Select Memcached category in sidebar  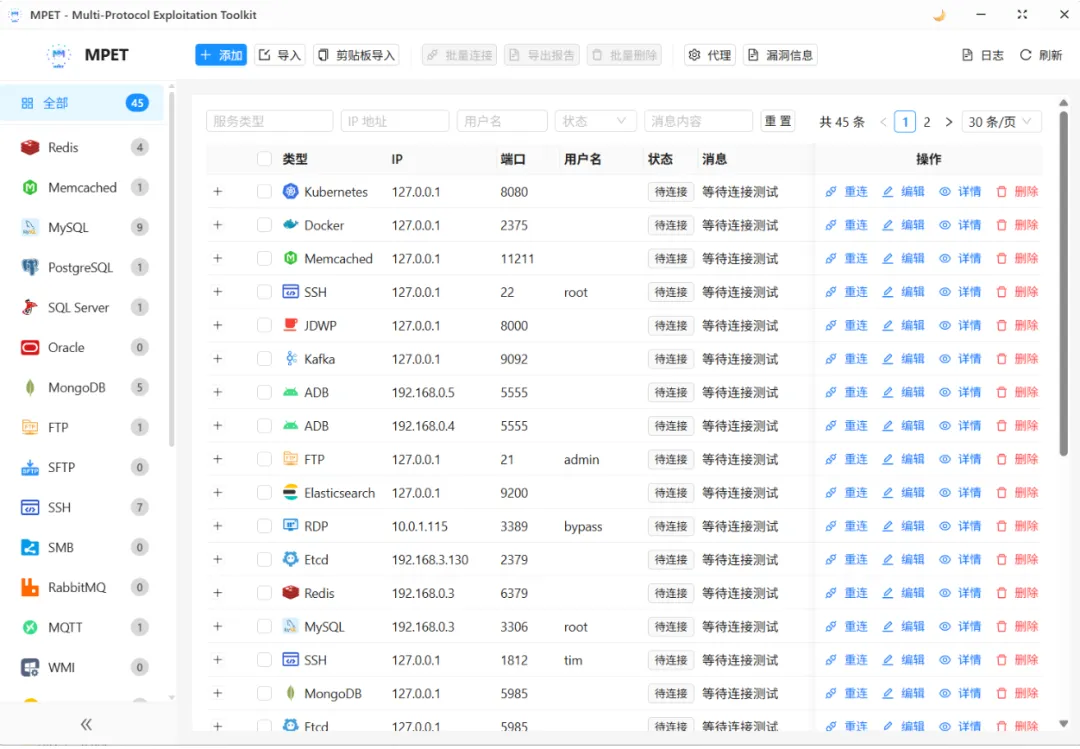[83, 187]
